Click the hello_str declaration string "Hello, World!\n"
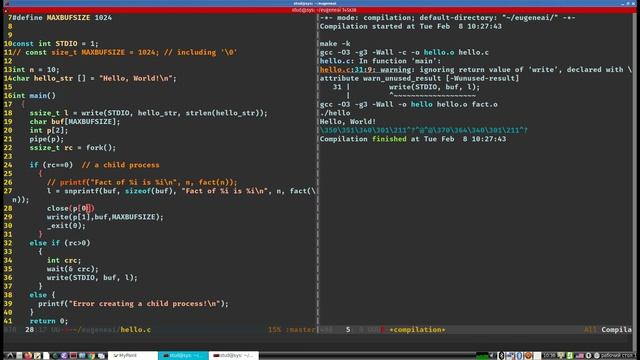The height and width of the screenshot is (360, 640). tap(136, 78)
